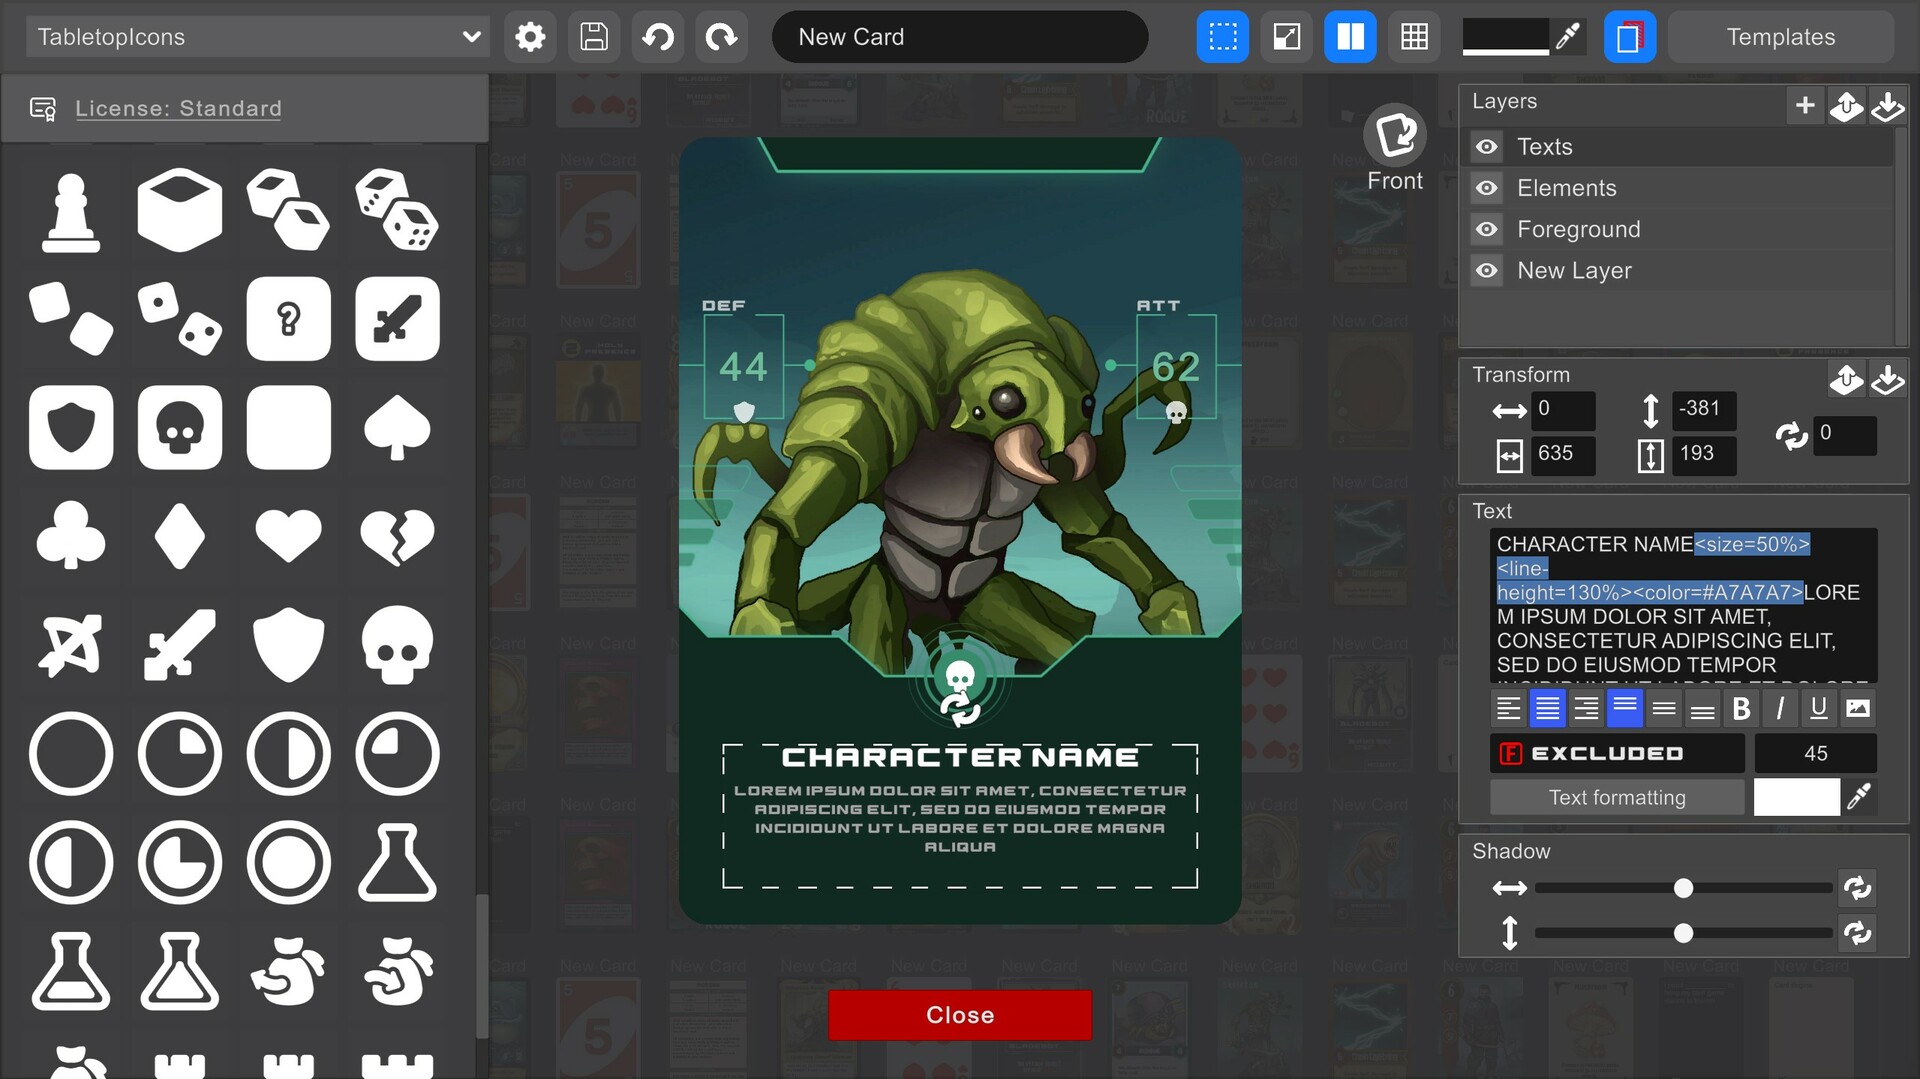Adjust horizontal shadow slider handle
Screen dimensions: 1920x1079
(x=1684, y=888)
